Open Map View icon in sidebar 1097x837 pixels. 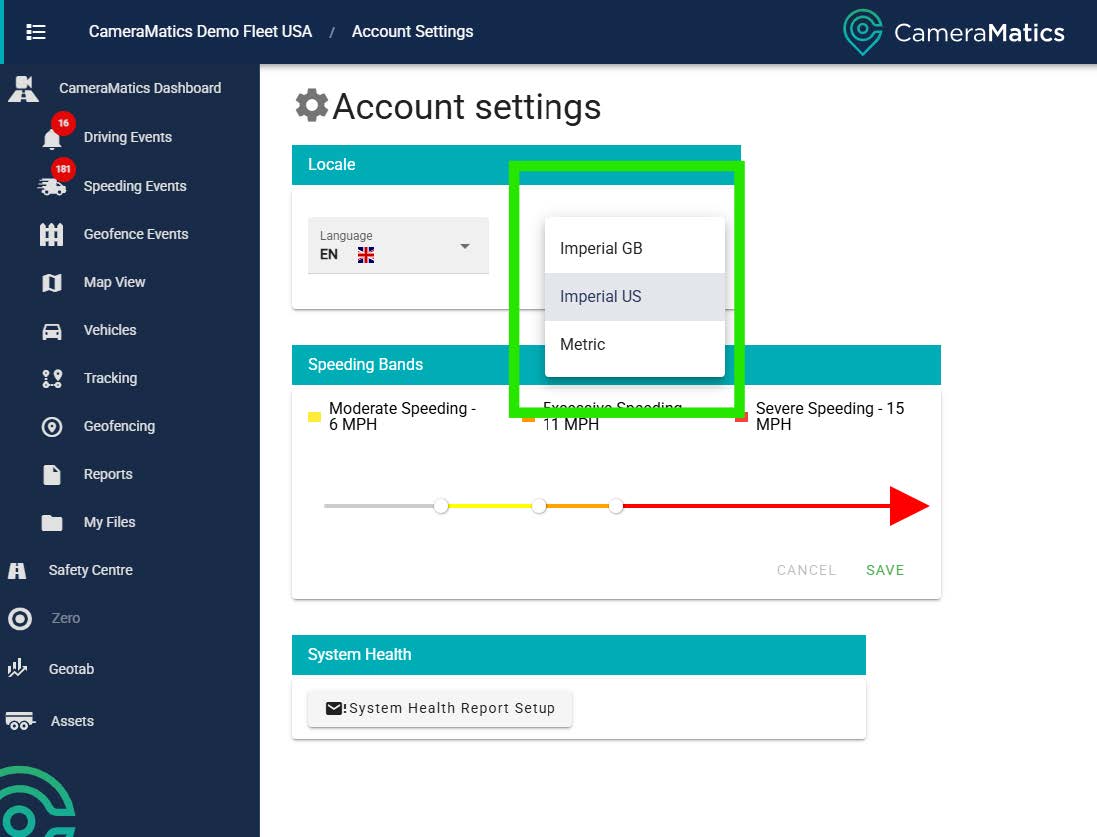pos(52,283)
